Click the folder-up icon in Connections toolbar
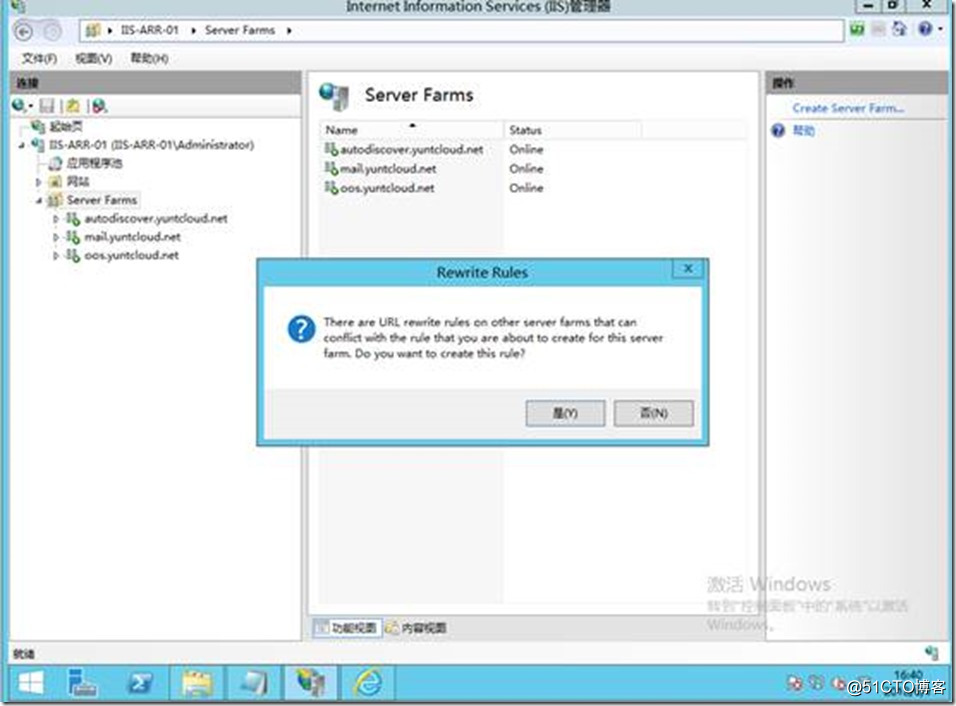This screenshot has width=956, height=706. click(73, 106)
